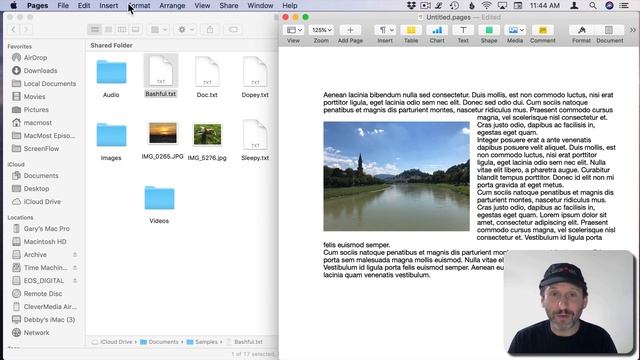Open the File menu
The width and height of the screenshot is (640, 360).
click(63, 5)
